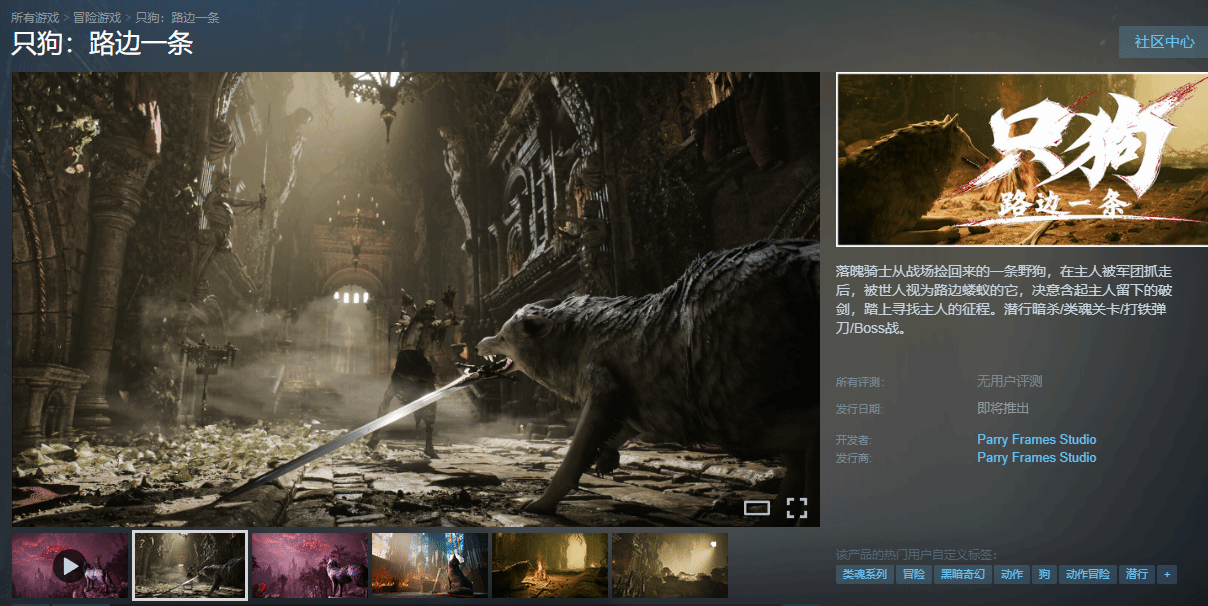This screenshot has height=606, width=1208.
Task: Select the 黑暗奇幻 tag
Action: 962,574
